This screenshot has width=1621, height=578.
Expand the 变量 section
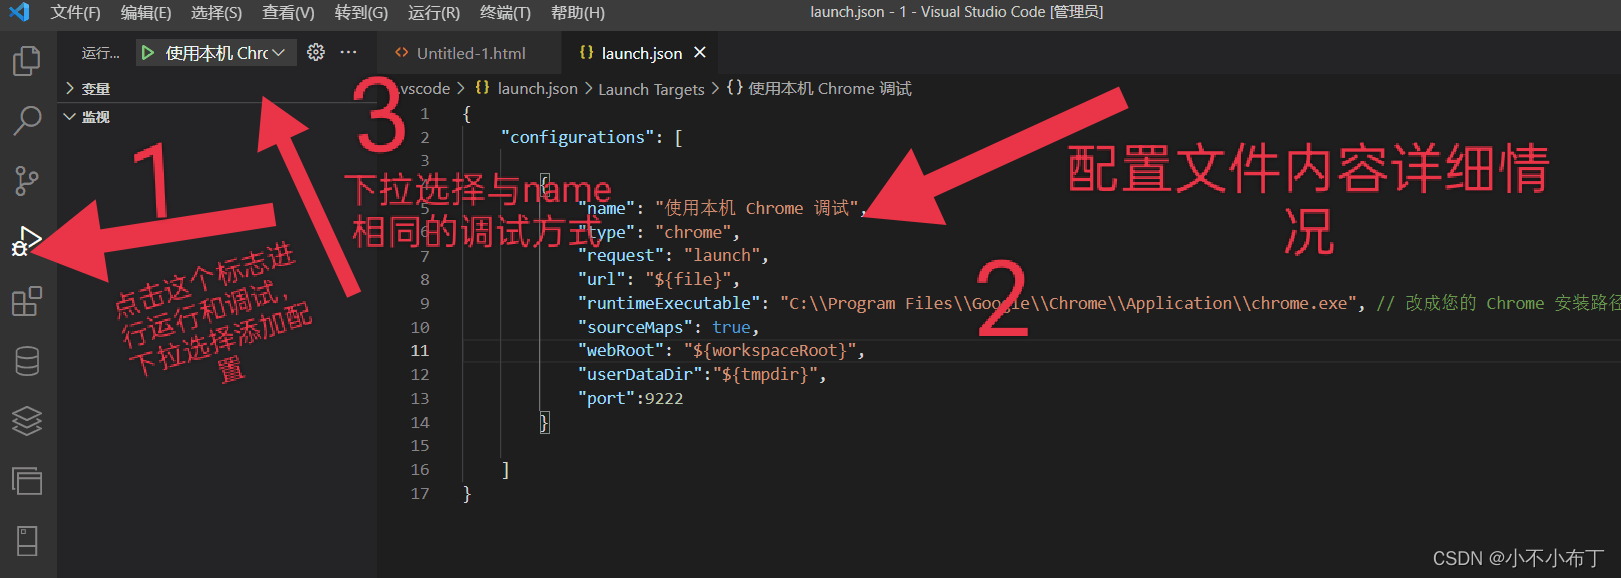click(x=95, y=89)
